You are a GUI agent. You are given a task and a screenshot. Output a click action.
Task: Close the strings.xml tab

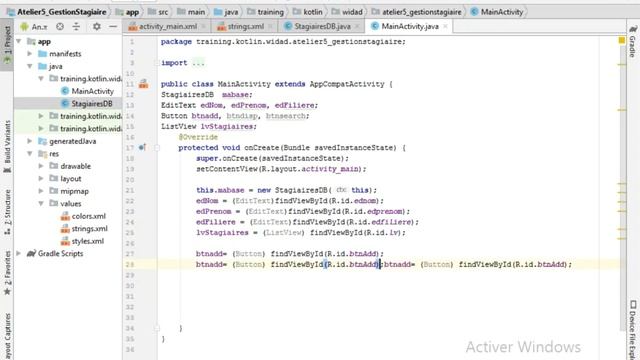pyautogui.click(x=270, y=27)
